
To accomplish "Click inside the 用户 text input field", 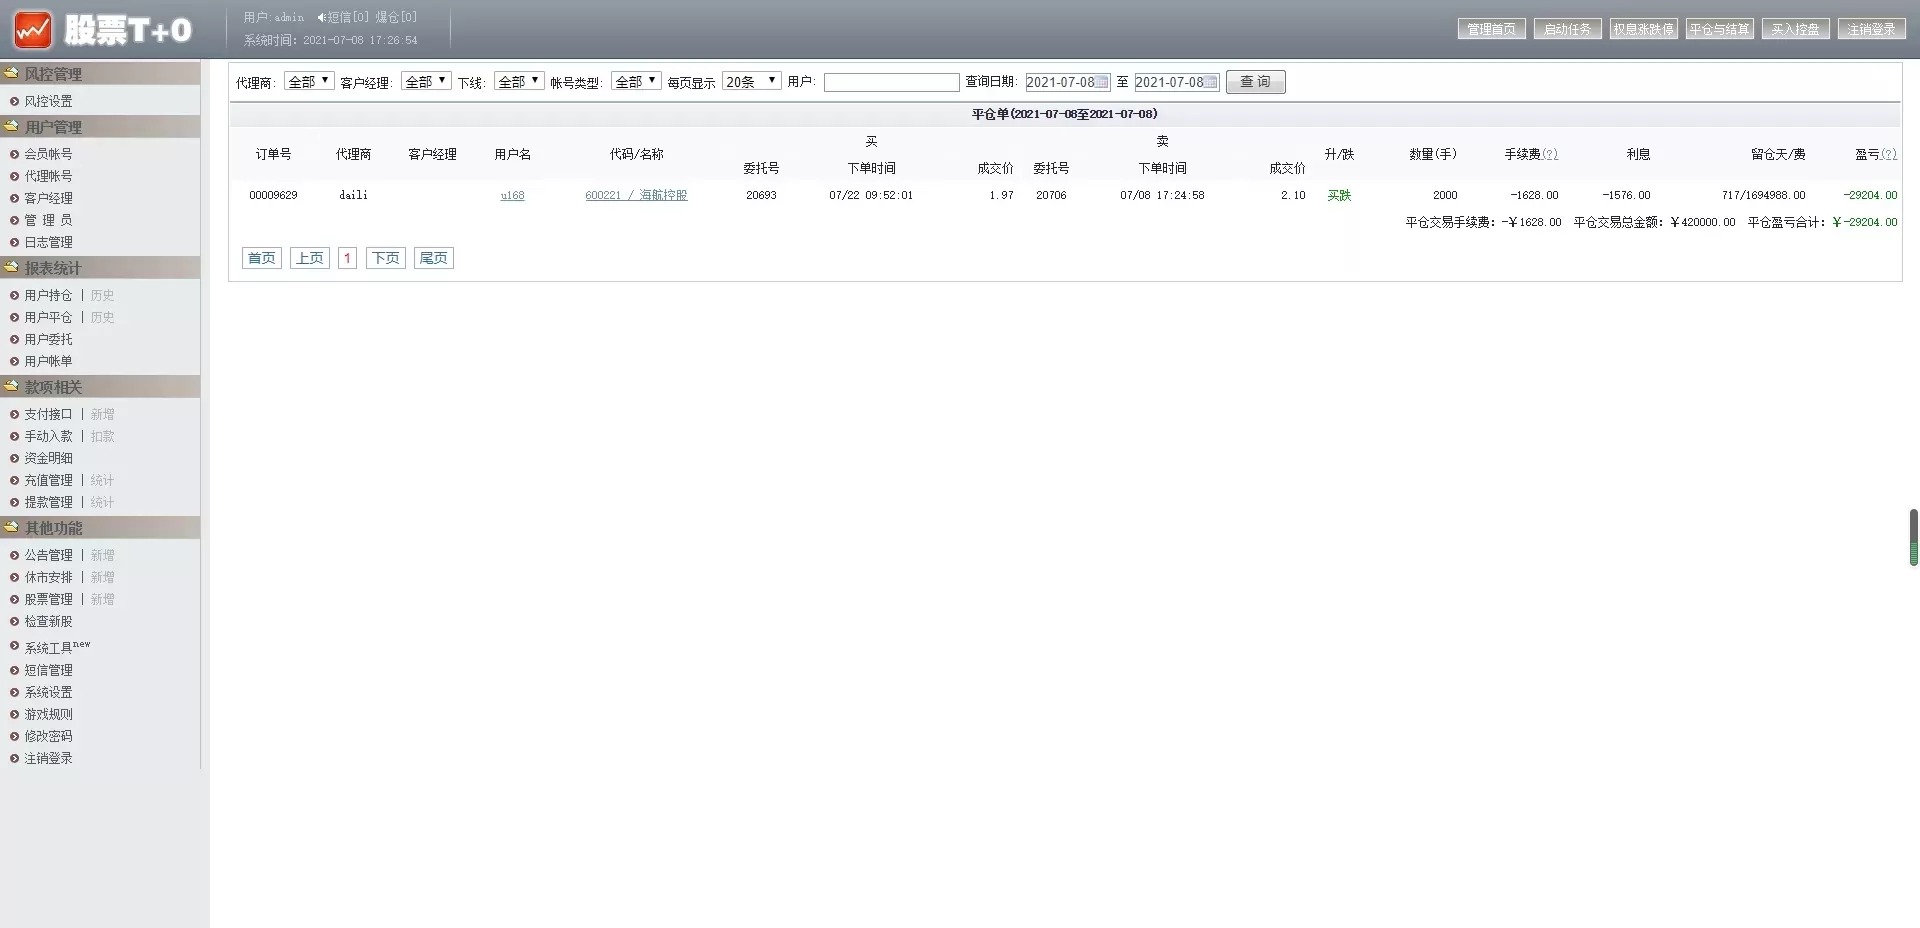I will (891, 82).
